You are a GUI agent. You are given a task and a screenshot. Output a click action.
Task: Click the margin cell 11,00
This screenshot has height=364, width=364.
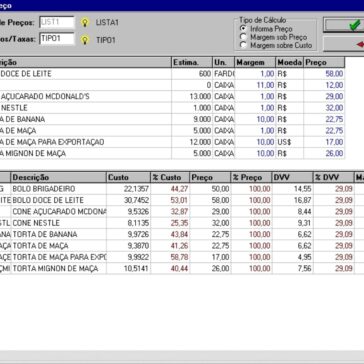coord(255,85)
